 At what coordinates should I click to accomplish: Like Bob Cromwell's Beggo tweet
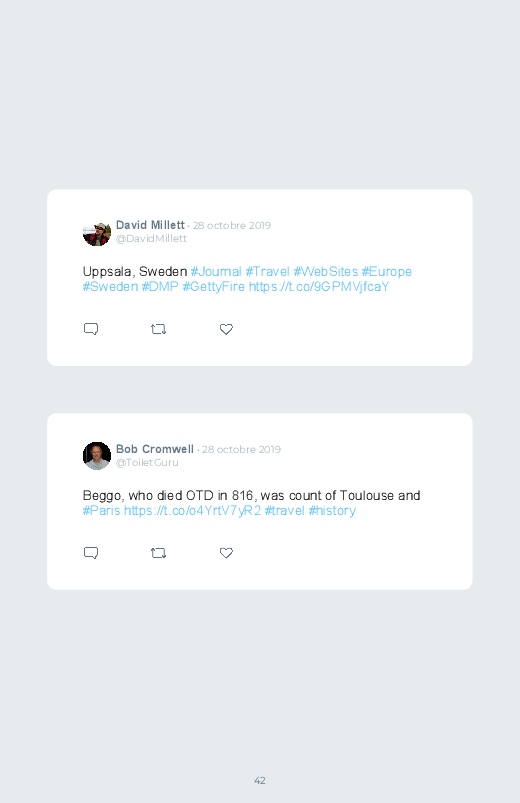tap(226, 553)
